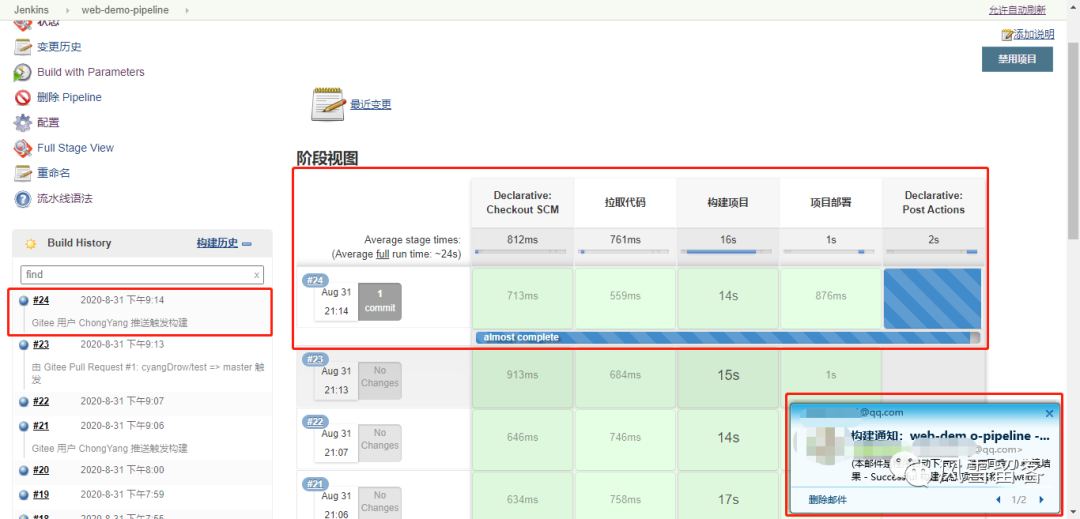The width and height of the screenshot is (1080, 519).
Task: Open build #21 link in history
Action: [41, 426]
